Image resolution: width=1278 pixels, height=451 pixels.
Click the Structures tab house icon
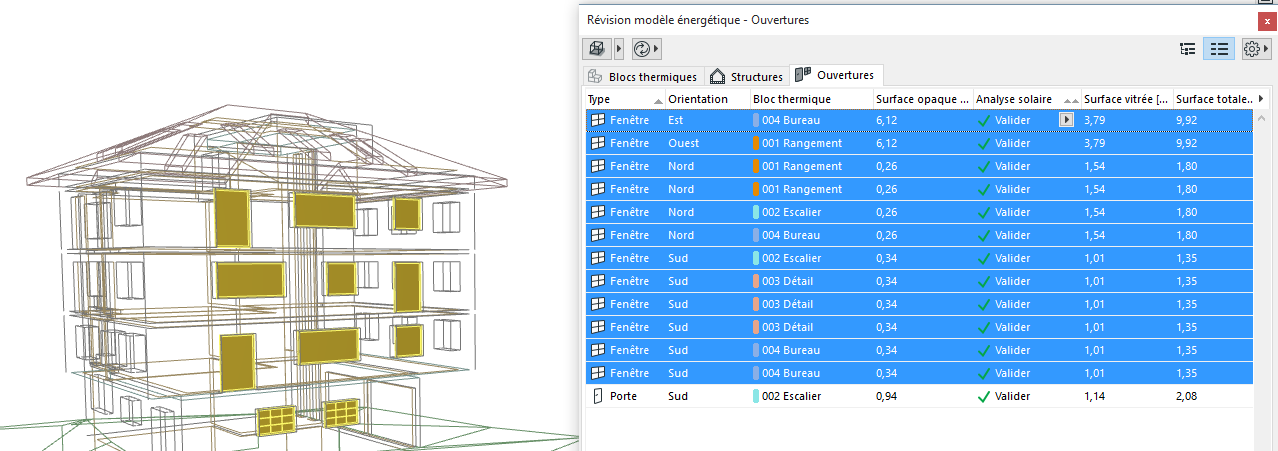717,77
